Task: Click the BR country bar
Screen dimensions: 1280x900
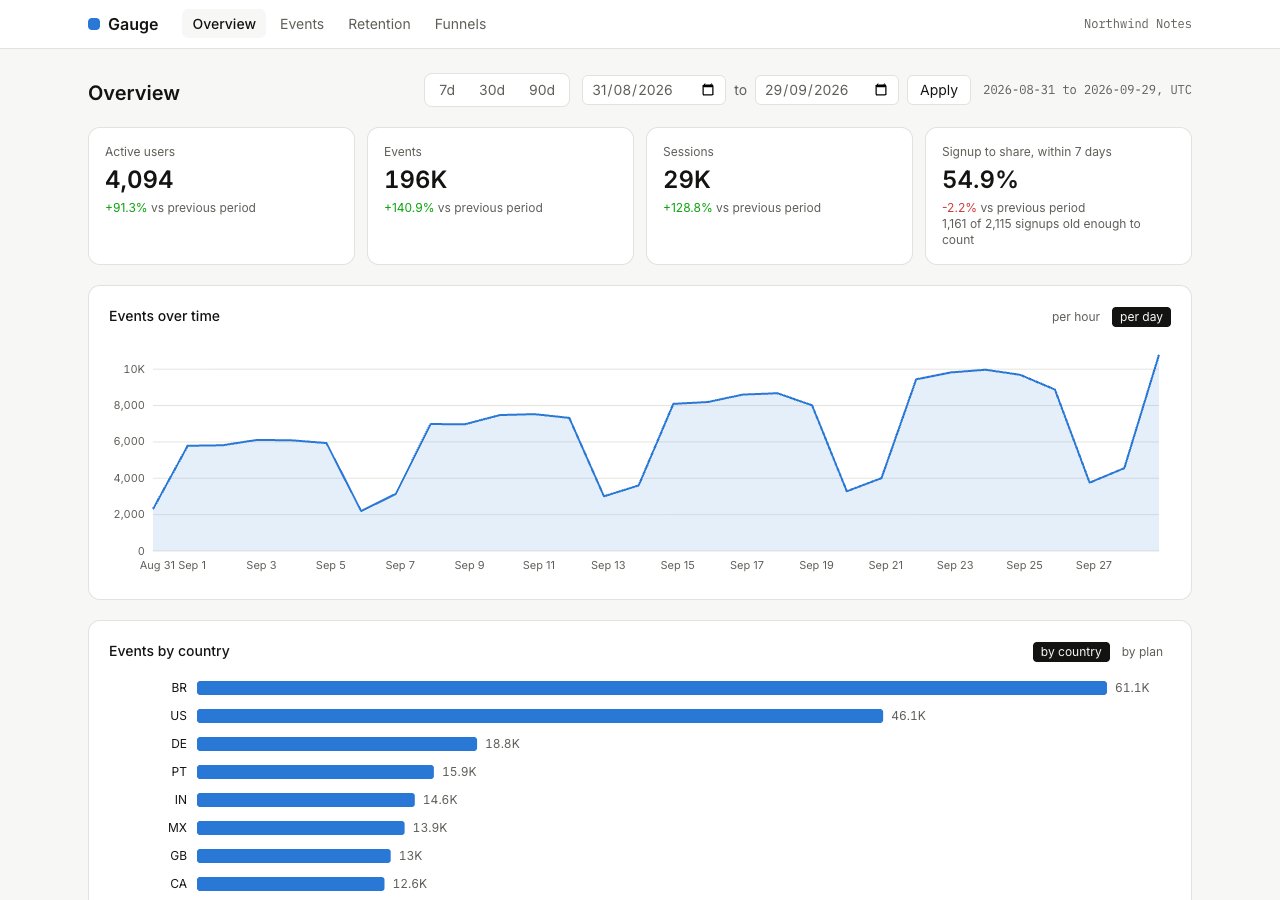Action: (652, 688)
